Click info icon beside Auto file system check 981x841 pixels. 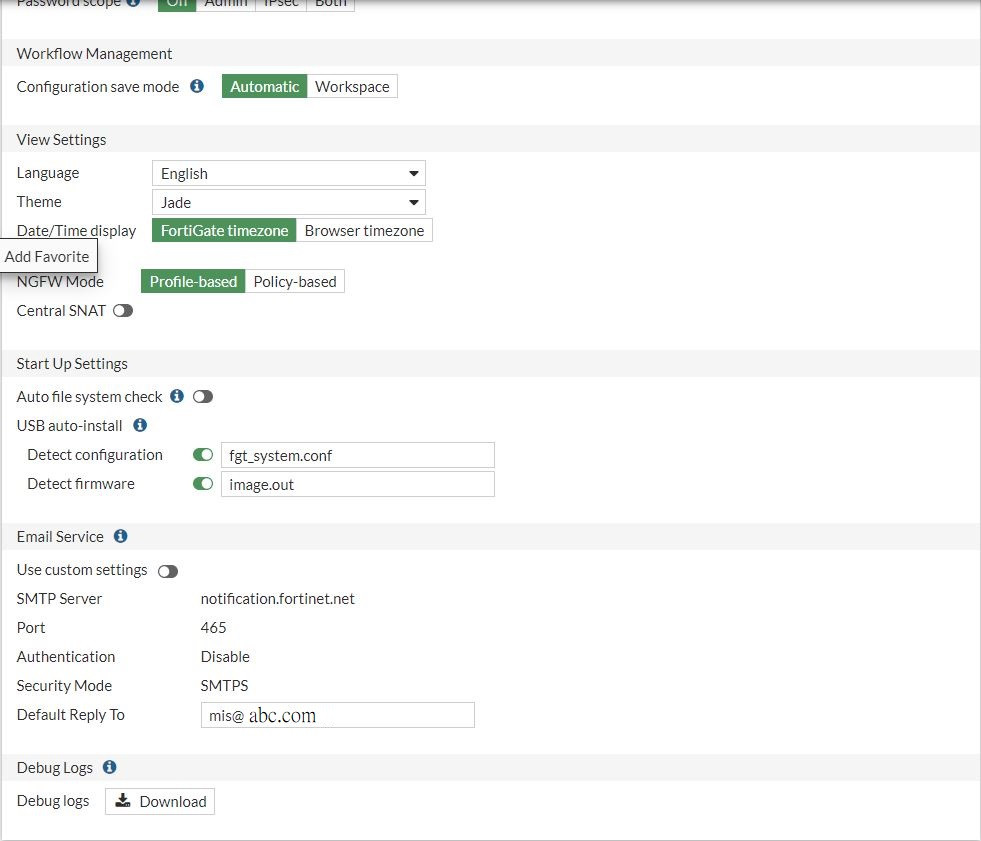pyautogui.click(x=177, y=395)
